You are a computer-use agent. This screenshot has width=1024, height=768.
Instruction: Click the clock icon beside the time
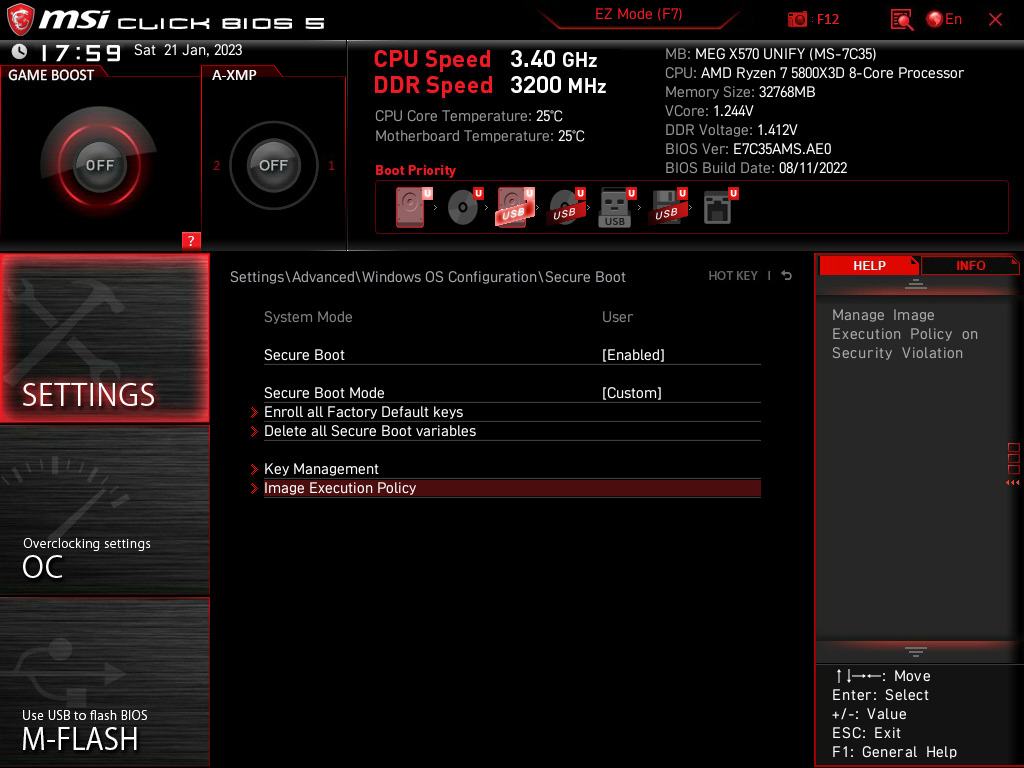click(x=20, y=51)
